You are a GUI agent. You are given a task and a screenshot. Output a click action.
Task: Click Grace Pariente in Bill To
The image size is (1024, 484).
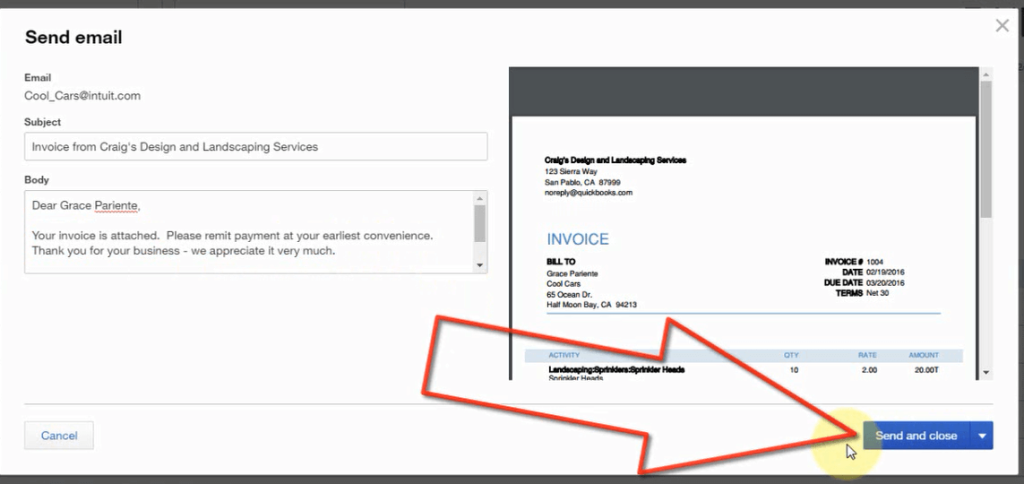pyautogui.click(x=572, y=274)
